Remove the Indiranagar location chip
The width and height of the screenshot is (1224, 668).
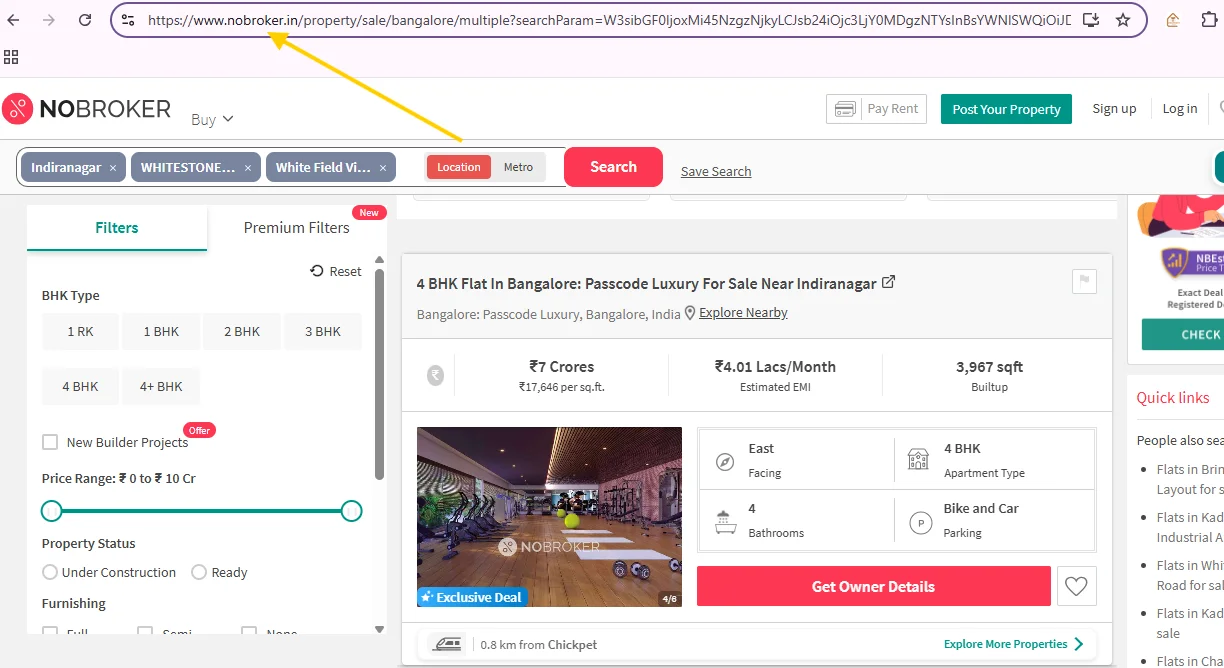[x=113, y=168]
